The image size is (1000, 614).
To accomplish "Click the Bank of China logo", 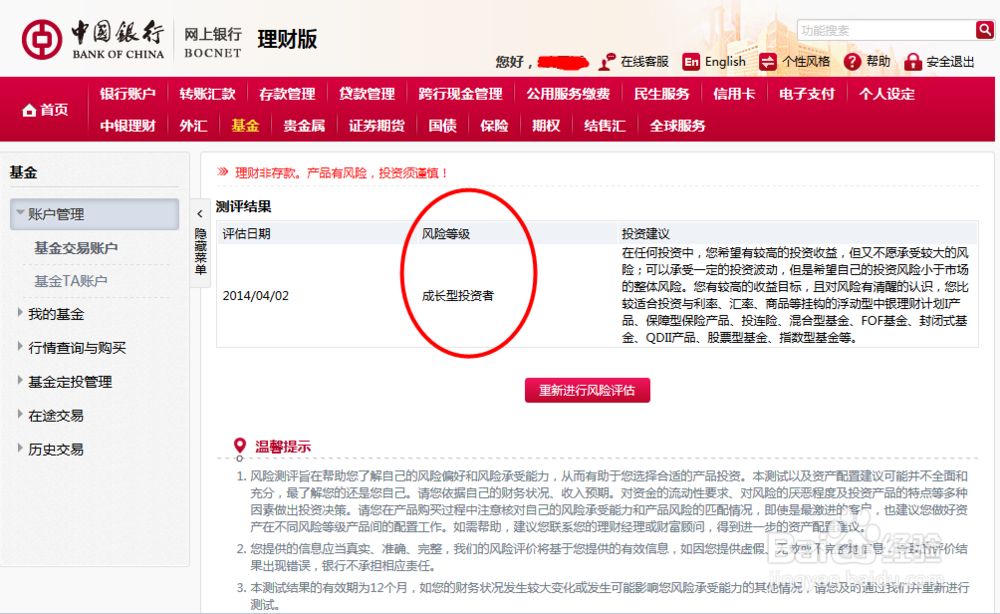I will (x=94, y=39).
